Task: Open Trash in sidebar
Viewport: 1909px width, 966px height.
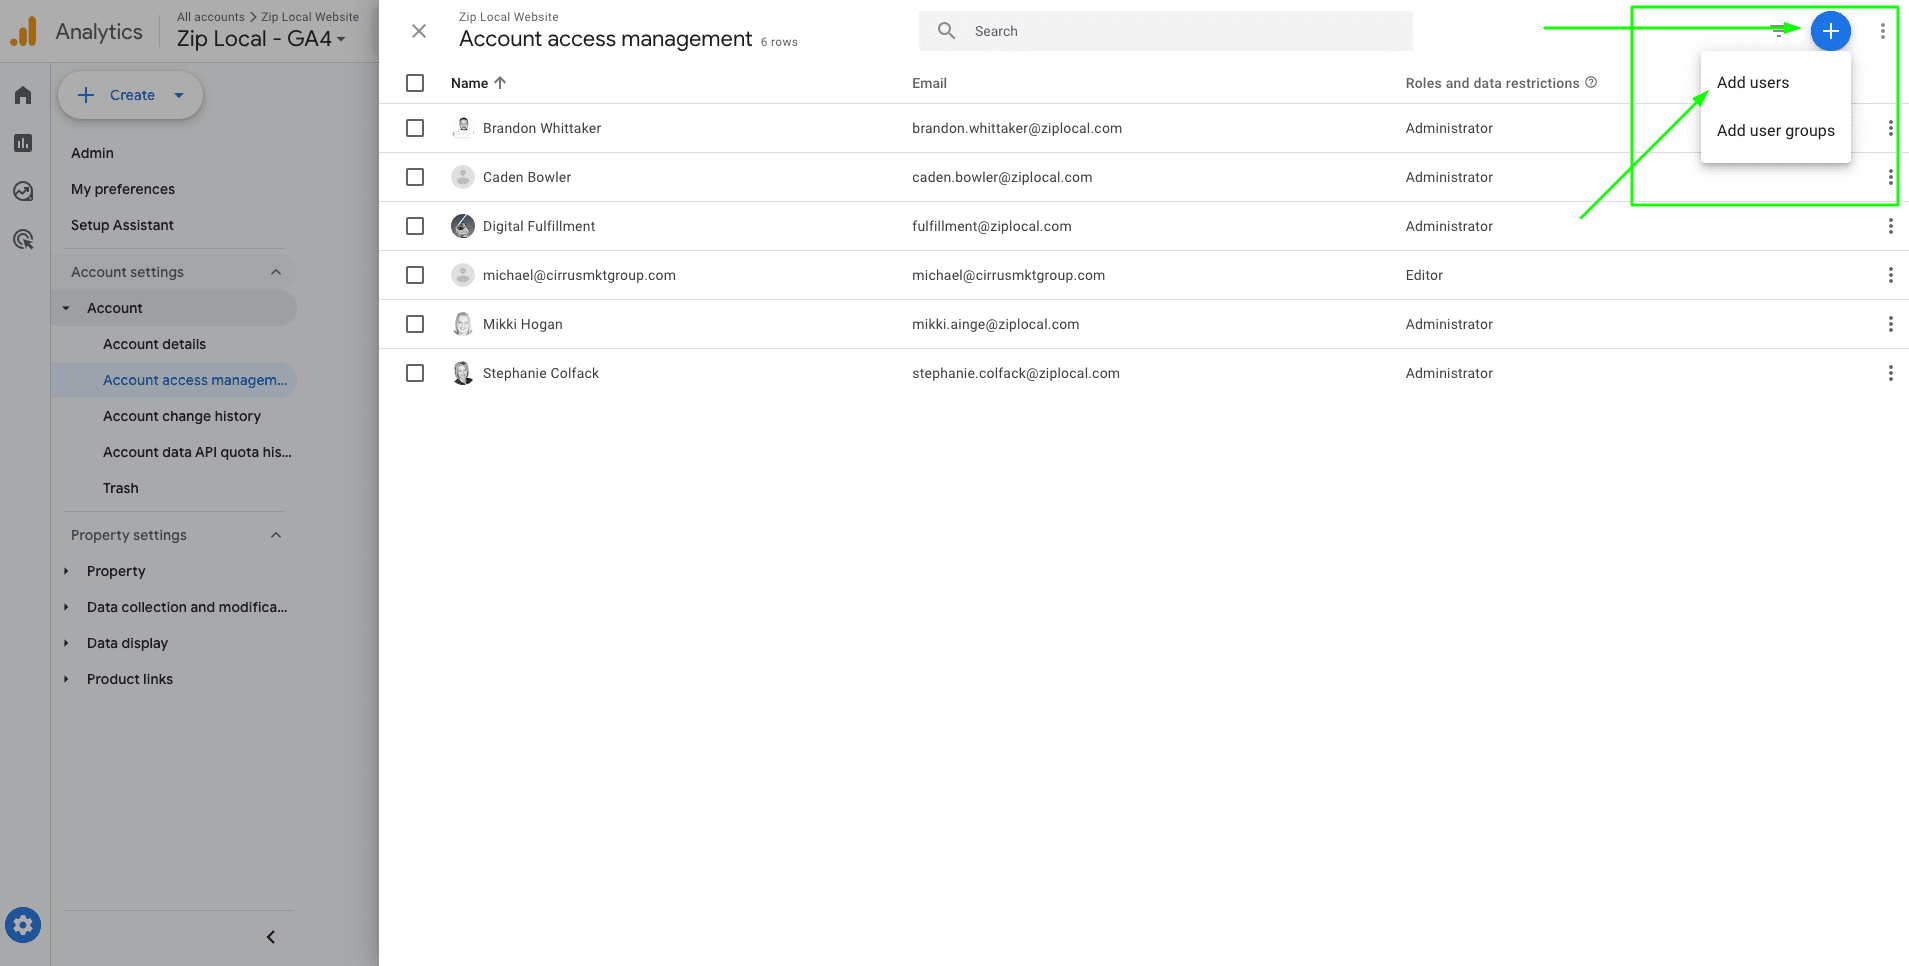Action: click(x=121, y=488)
